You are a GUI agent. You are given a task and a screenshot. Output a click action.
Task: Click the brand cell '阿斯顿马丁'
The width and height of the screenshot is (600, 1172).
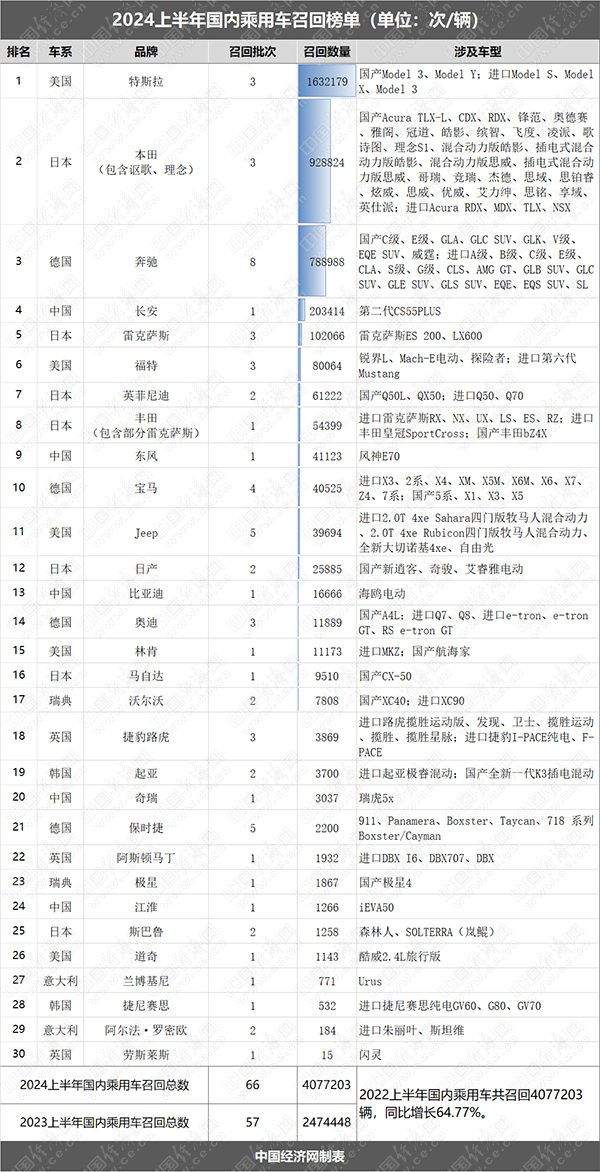tap(146, 859)
